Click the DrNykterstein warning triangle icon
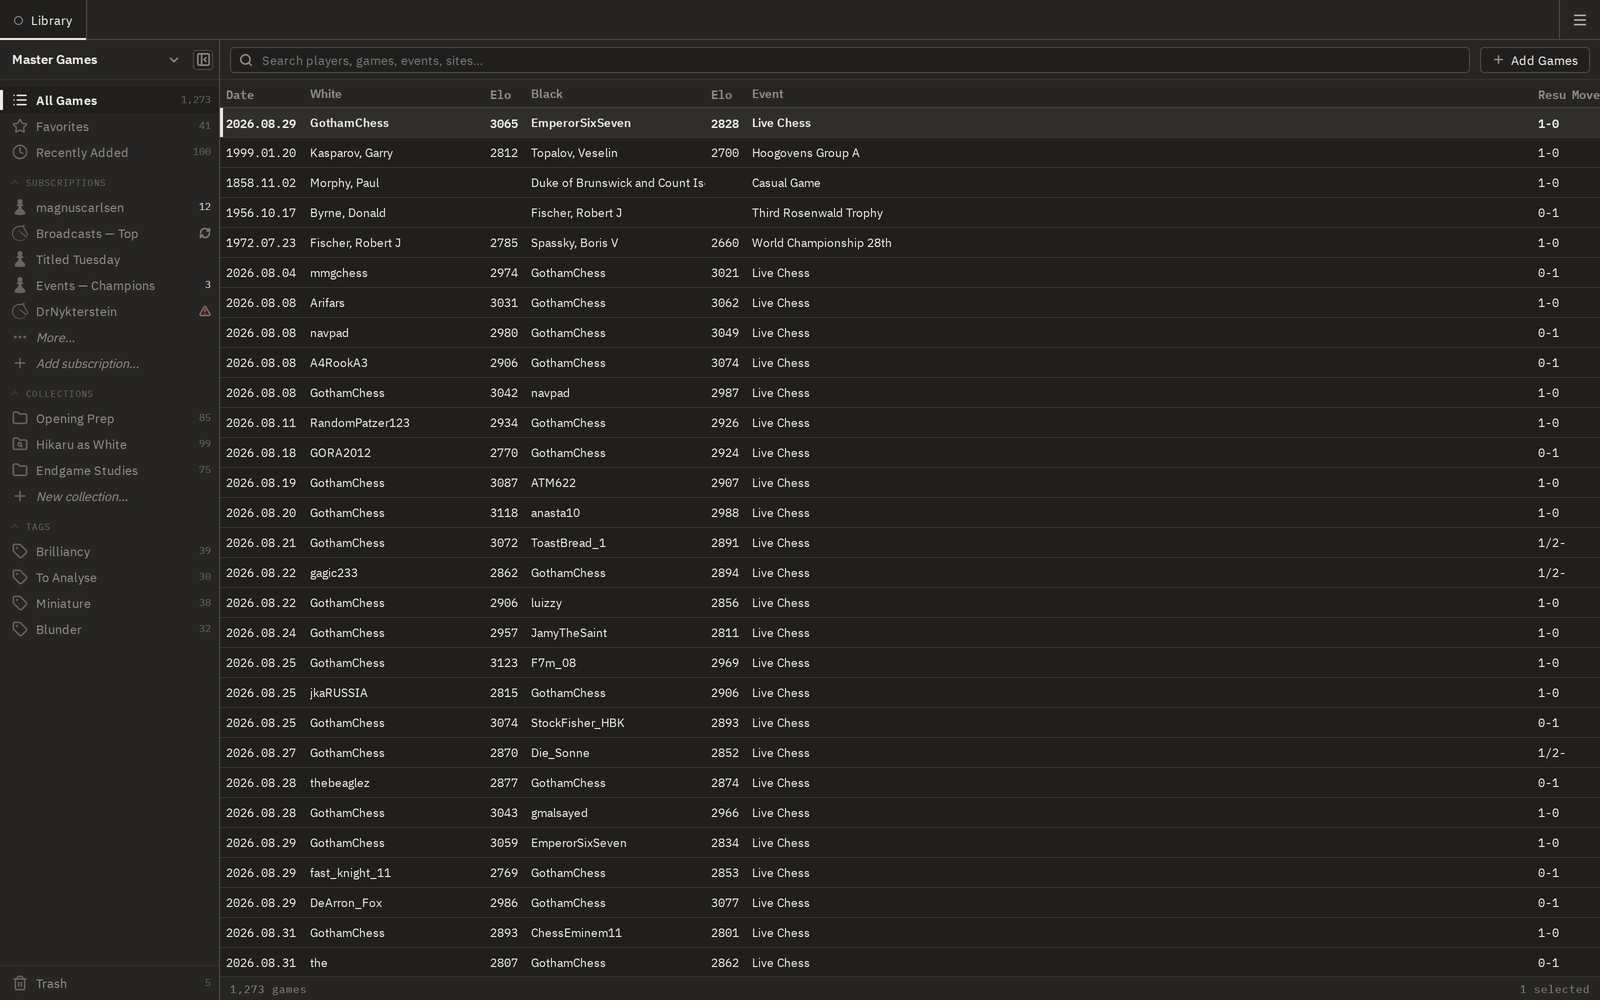This screenshot has width=1600, height=1000. coord(205,311)
